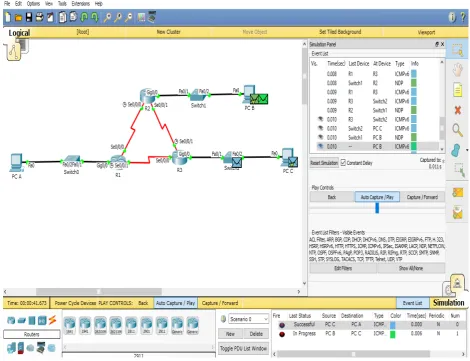Click the Toggle PDU List Window button
Image resolution: width=470 pixels, height=361 pixels.
pos(243,348)
